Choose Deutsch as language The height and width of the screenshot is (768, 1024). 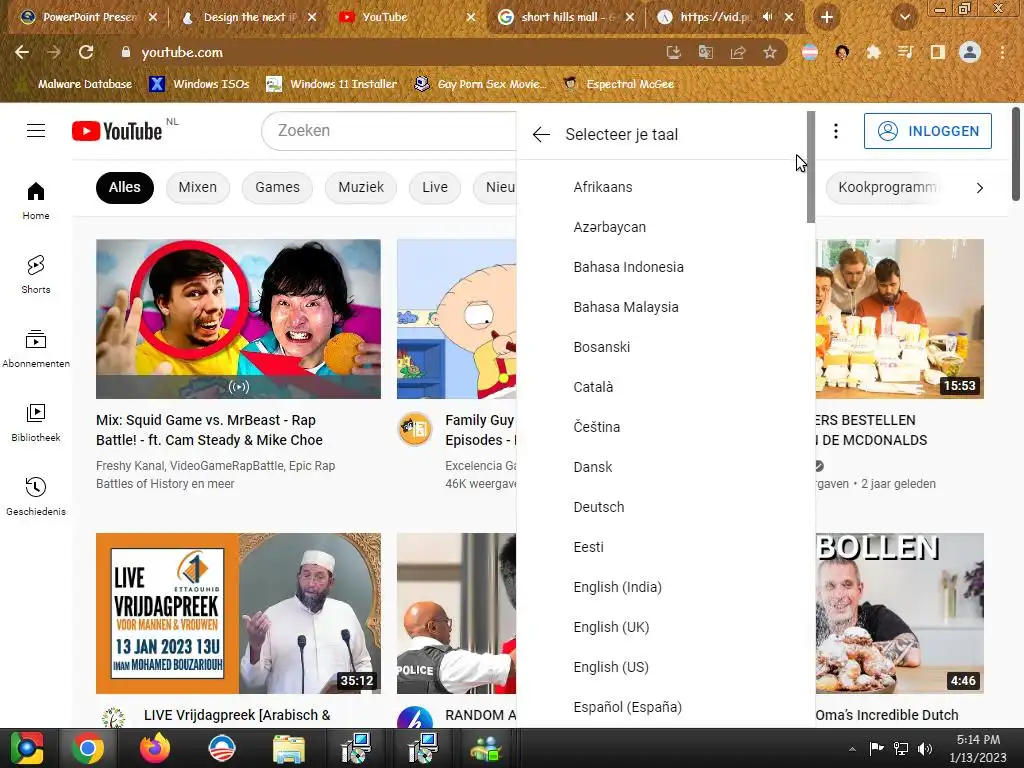pos(662,507)
